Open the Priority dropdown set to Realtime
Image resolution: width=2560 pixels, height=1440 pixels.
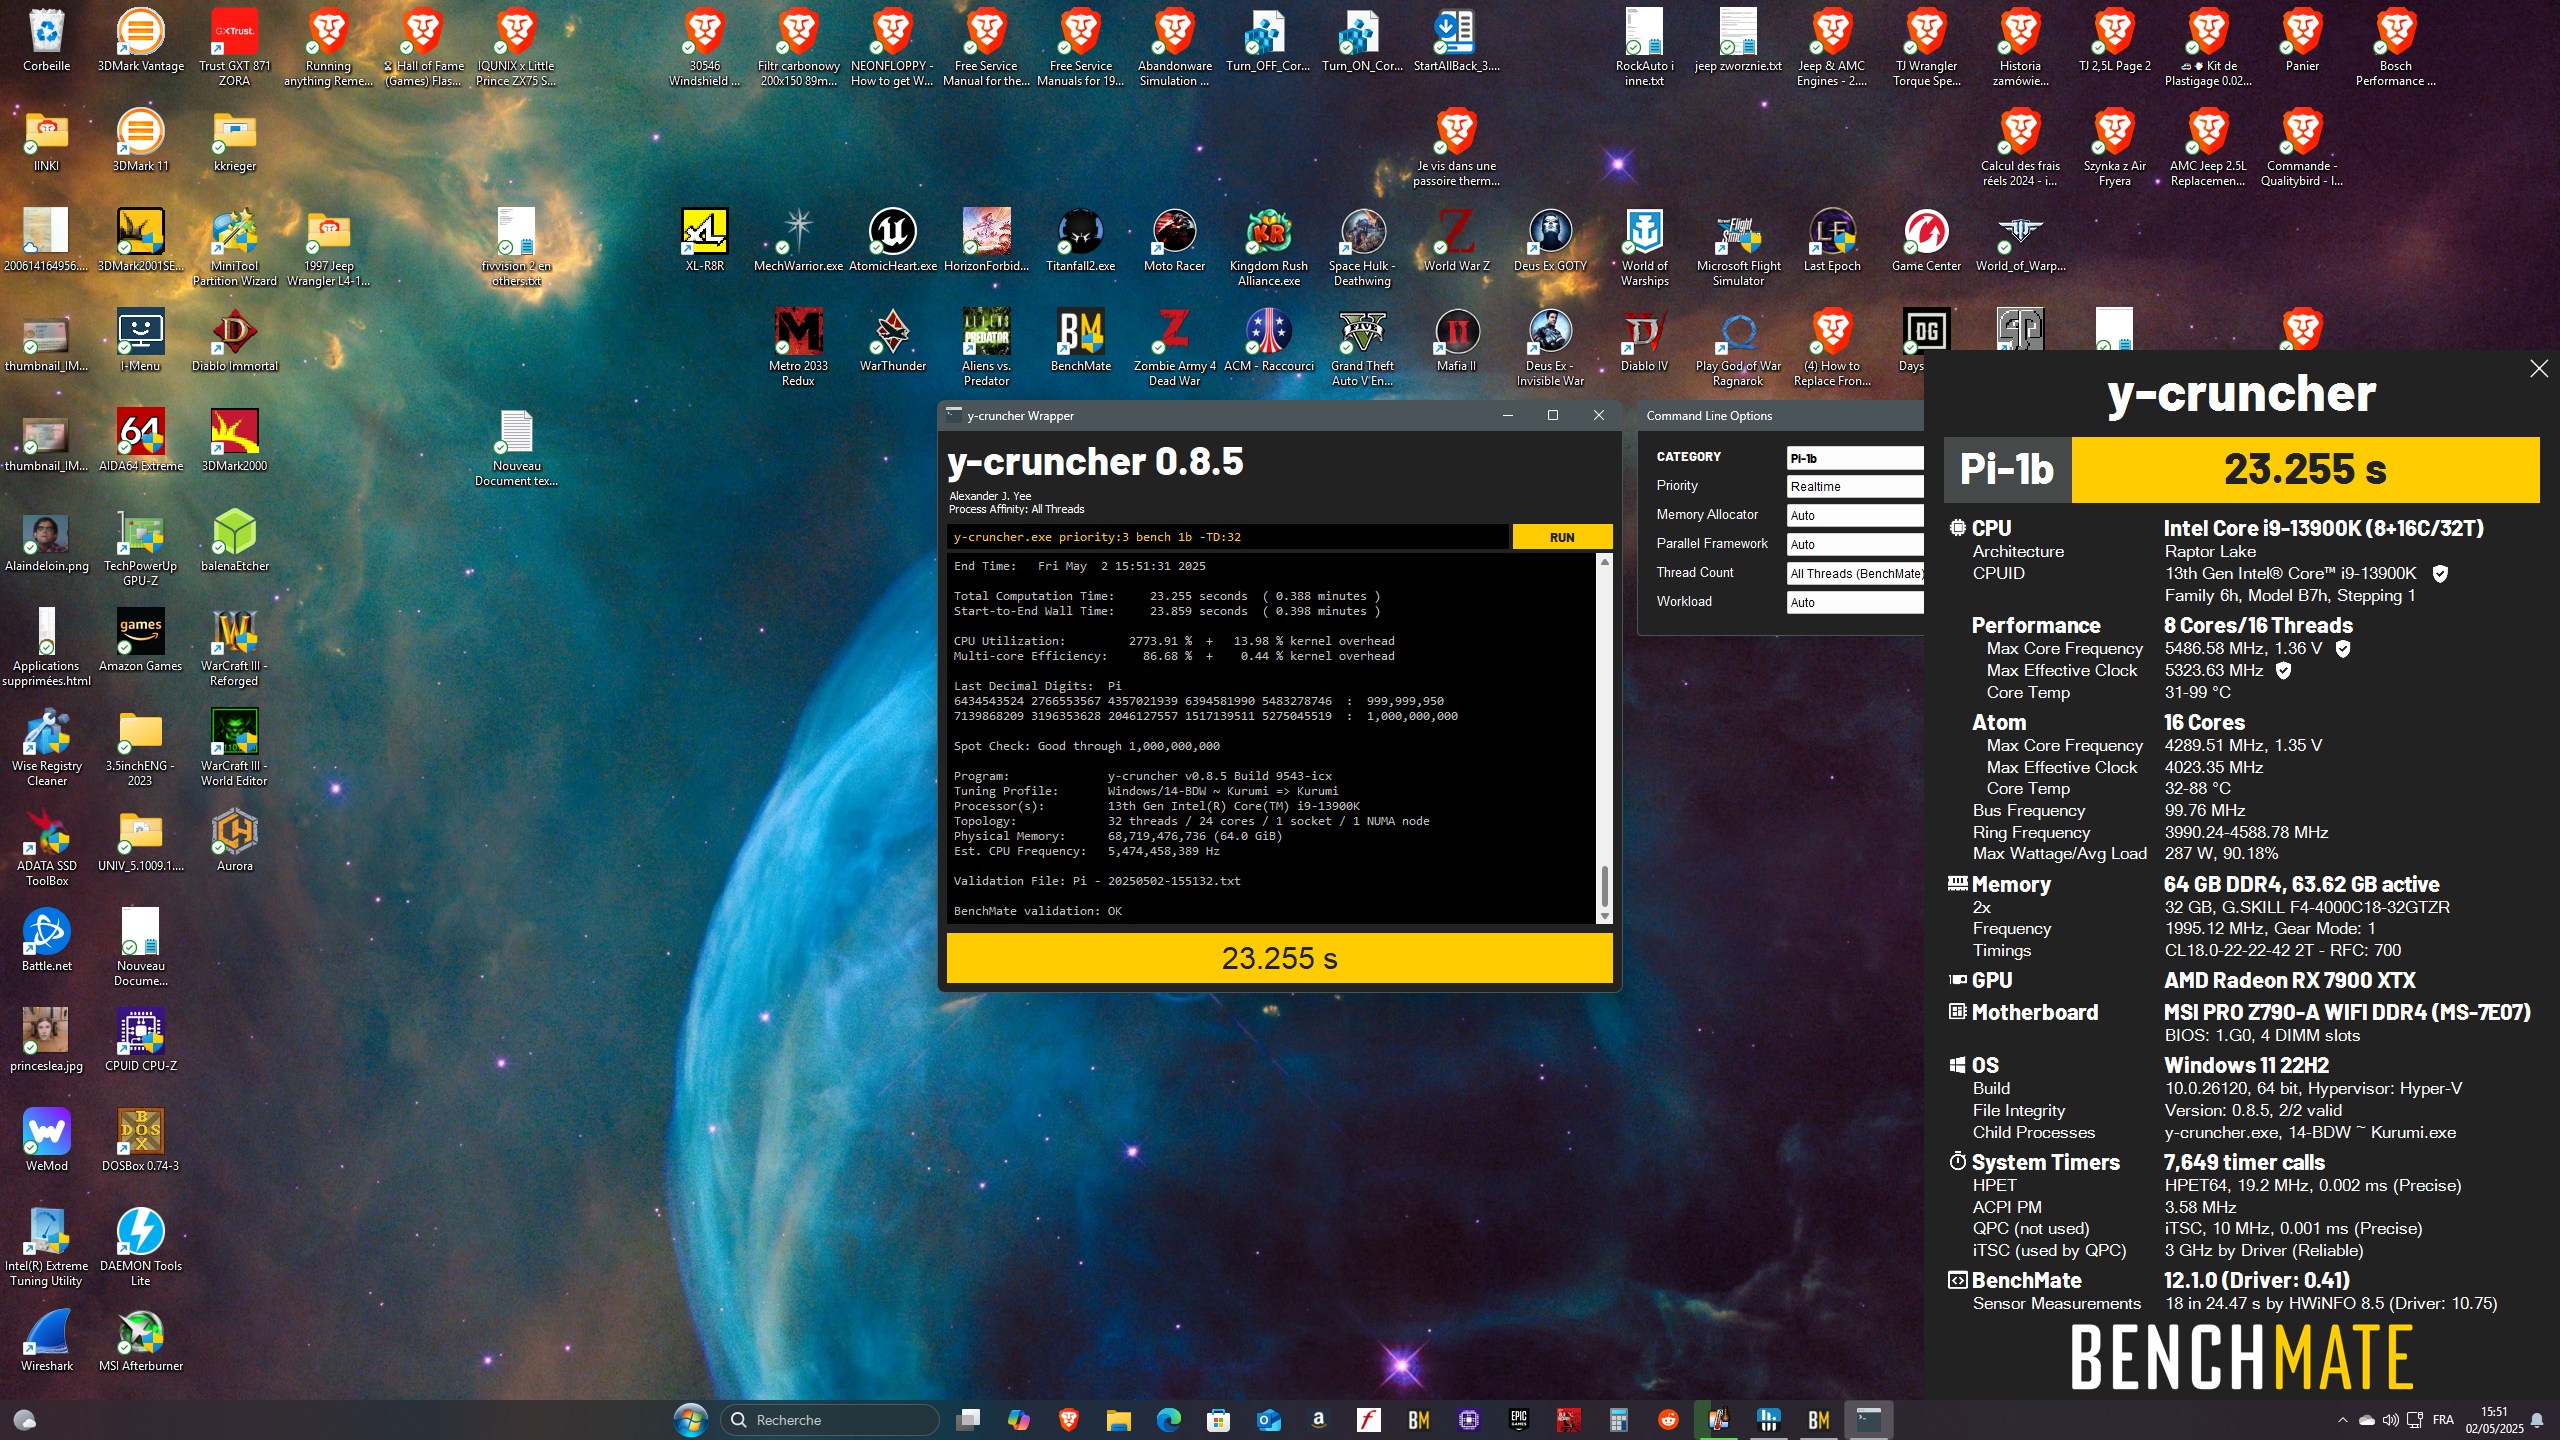click(x=1855, y=487)
